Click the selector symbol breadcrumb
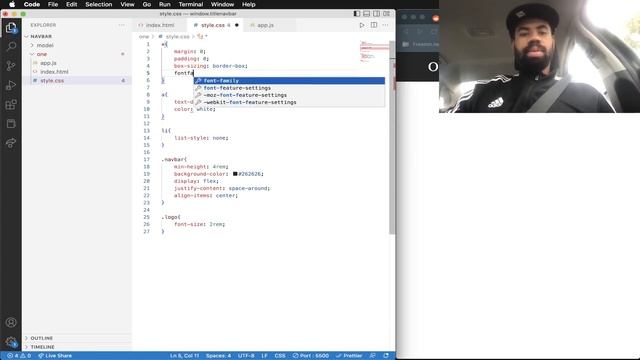 point(202,36)
